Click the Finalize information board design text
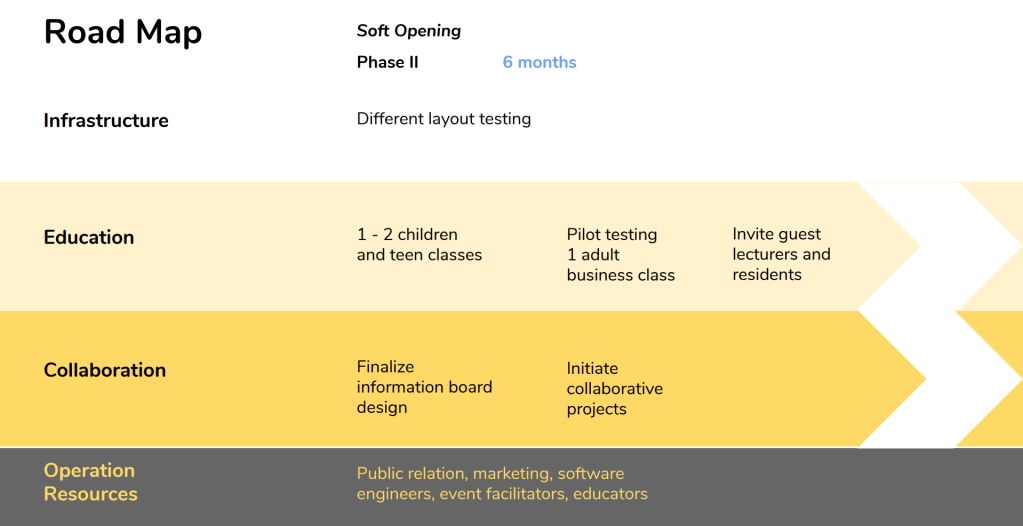Screen dimensions: 1023x526 click(x=424, y=387)
